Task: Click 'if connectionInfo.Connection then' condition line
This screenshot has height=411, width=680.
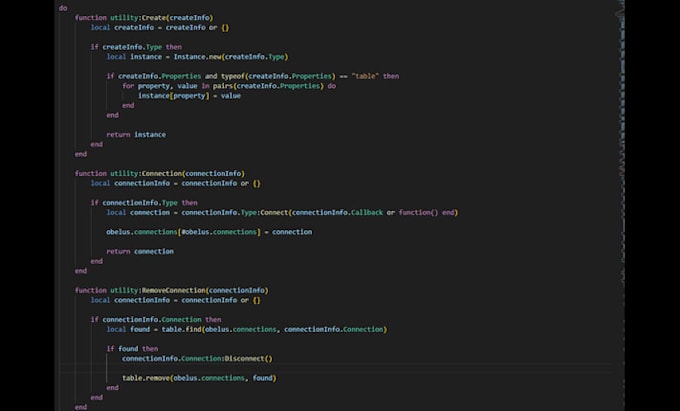Action: click(x=156, y=320)
